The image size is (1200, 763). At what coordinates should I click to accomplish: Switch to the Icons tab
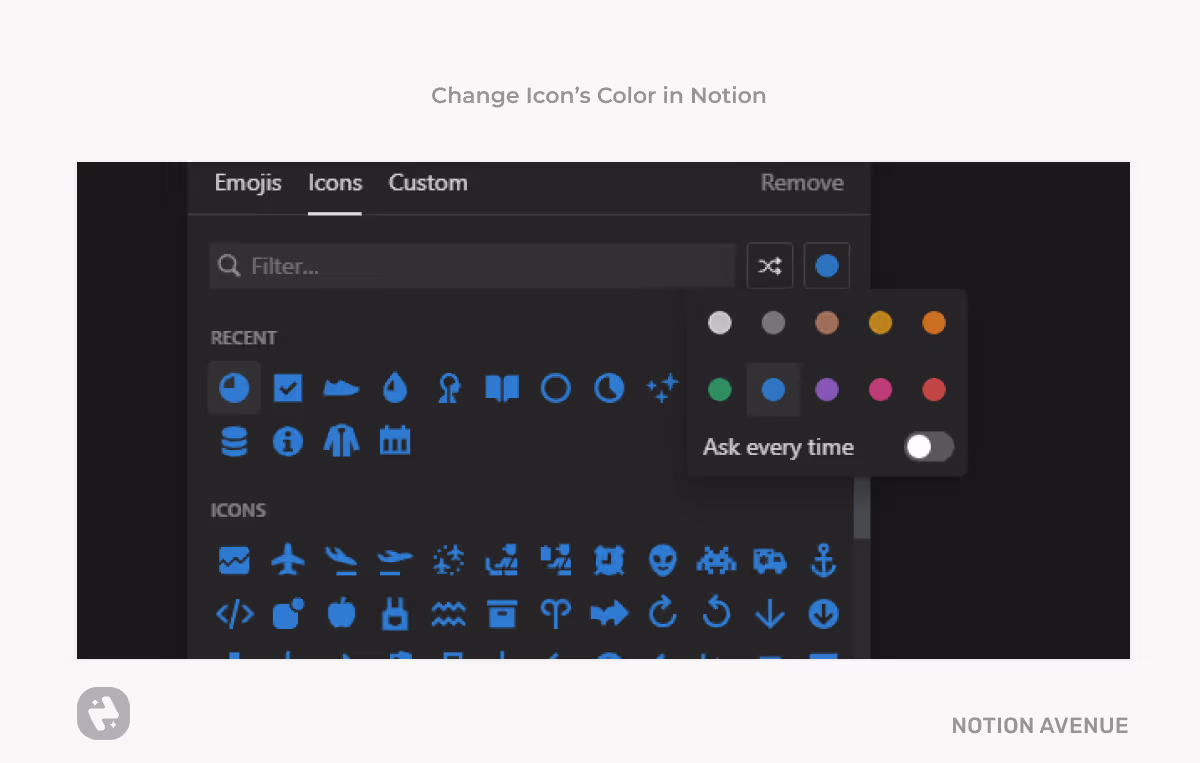(335, 183)
